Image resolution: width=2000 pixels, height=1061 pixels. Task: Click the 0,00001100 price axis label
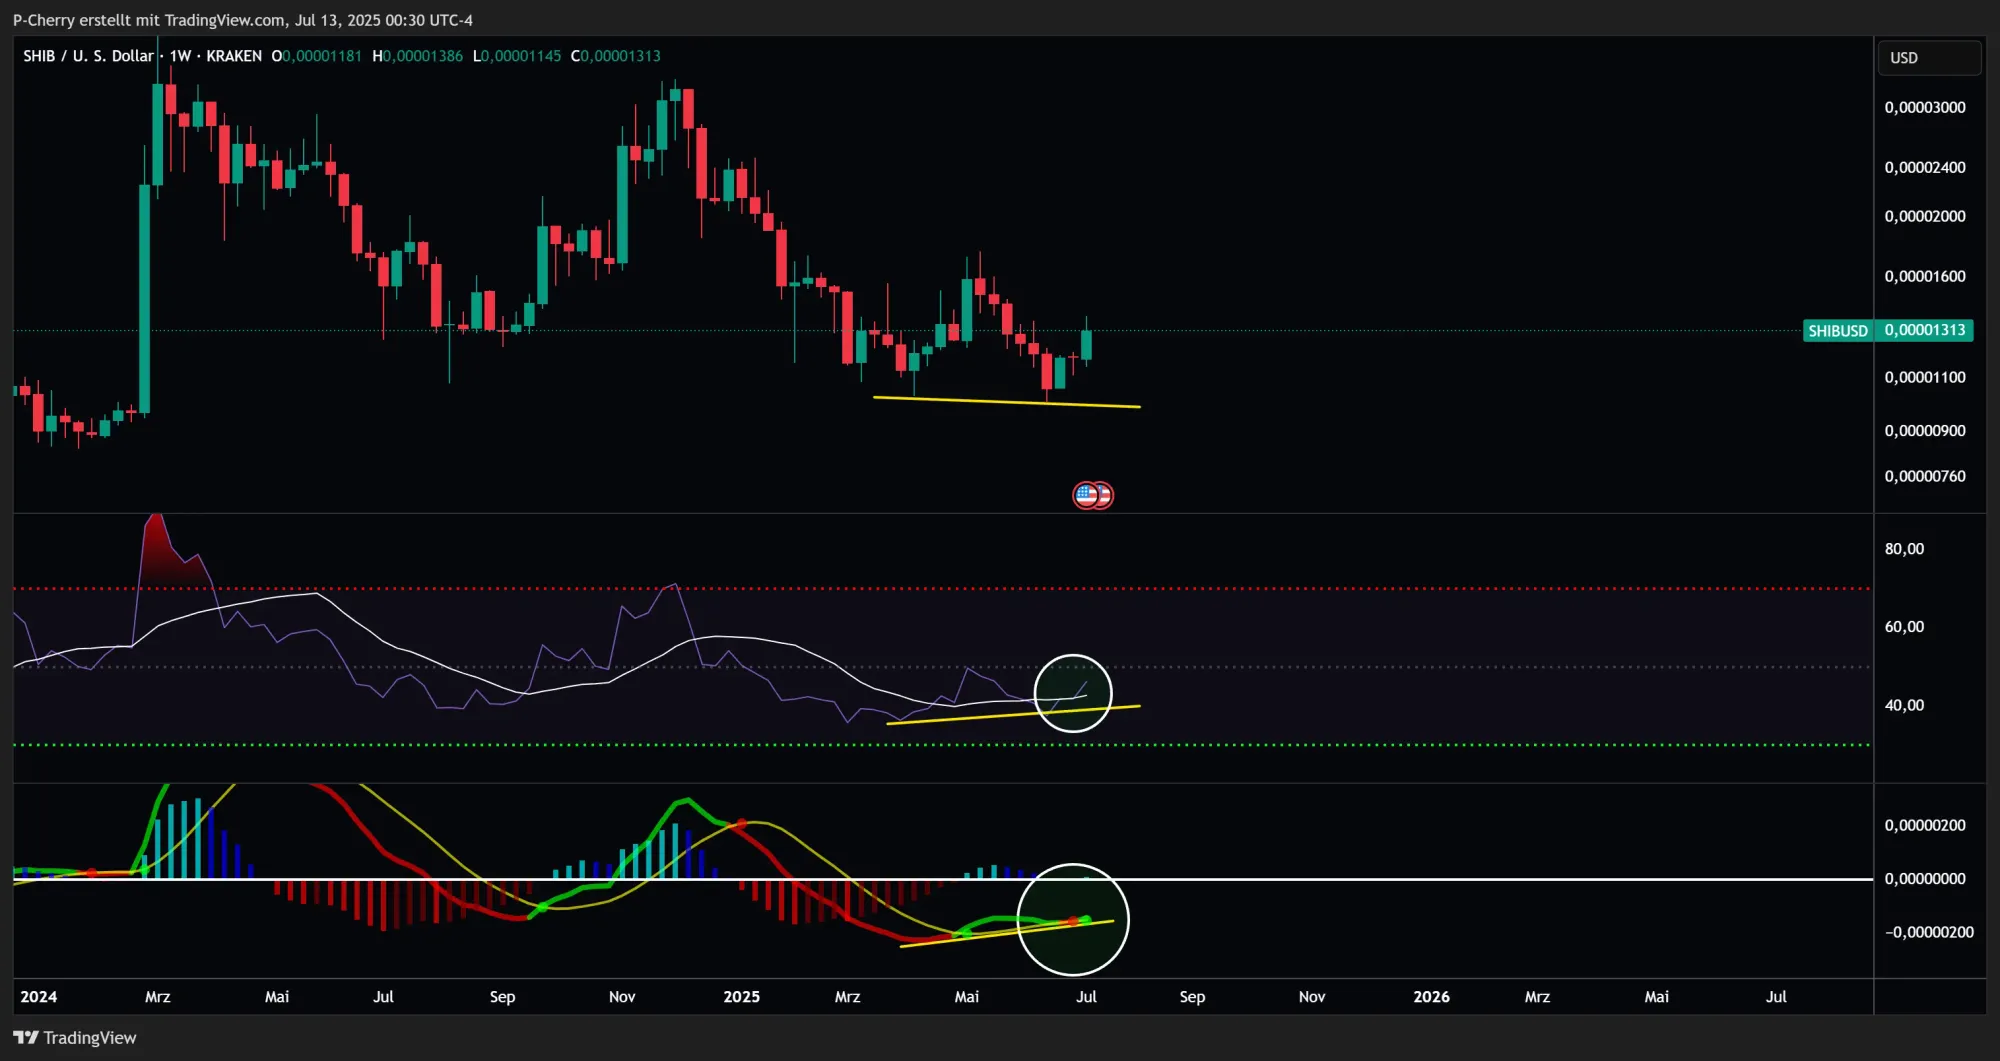tap(1925, 377)
